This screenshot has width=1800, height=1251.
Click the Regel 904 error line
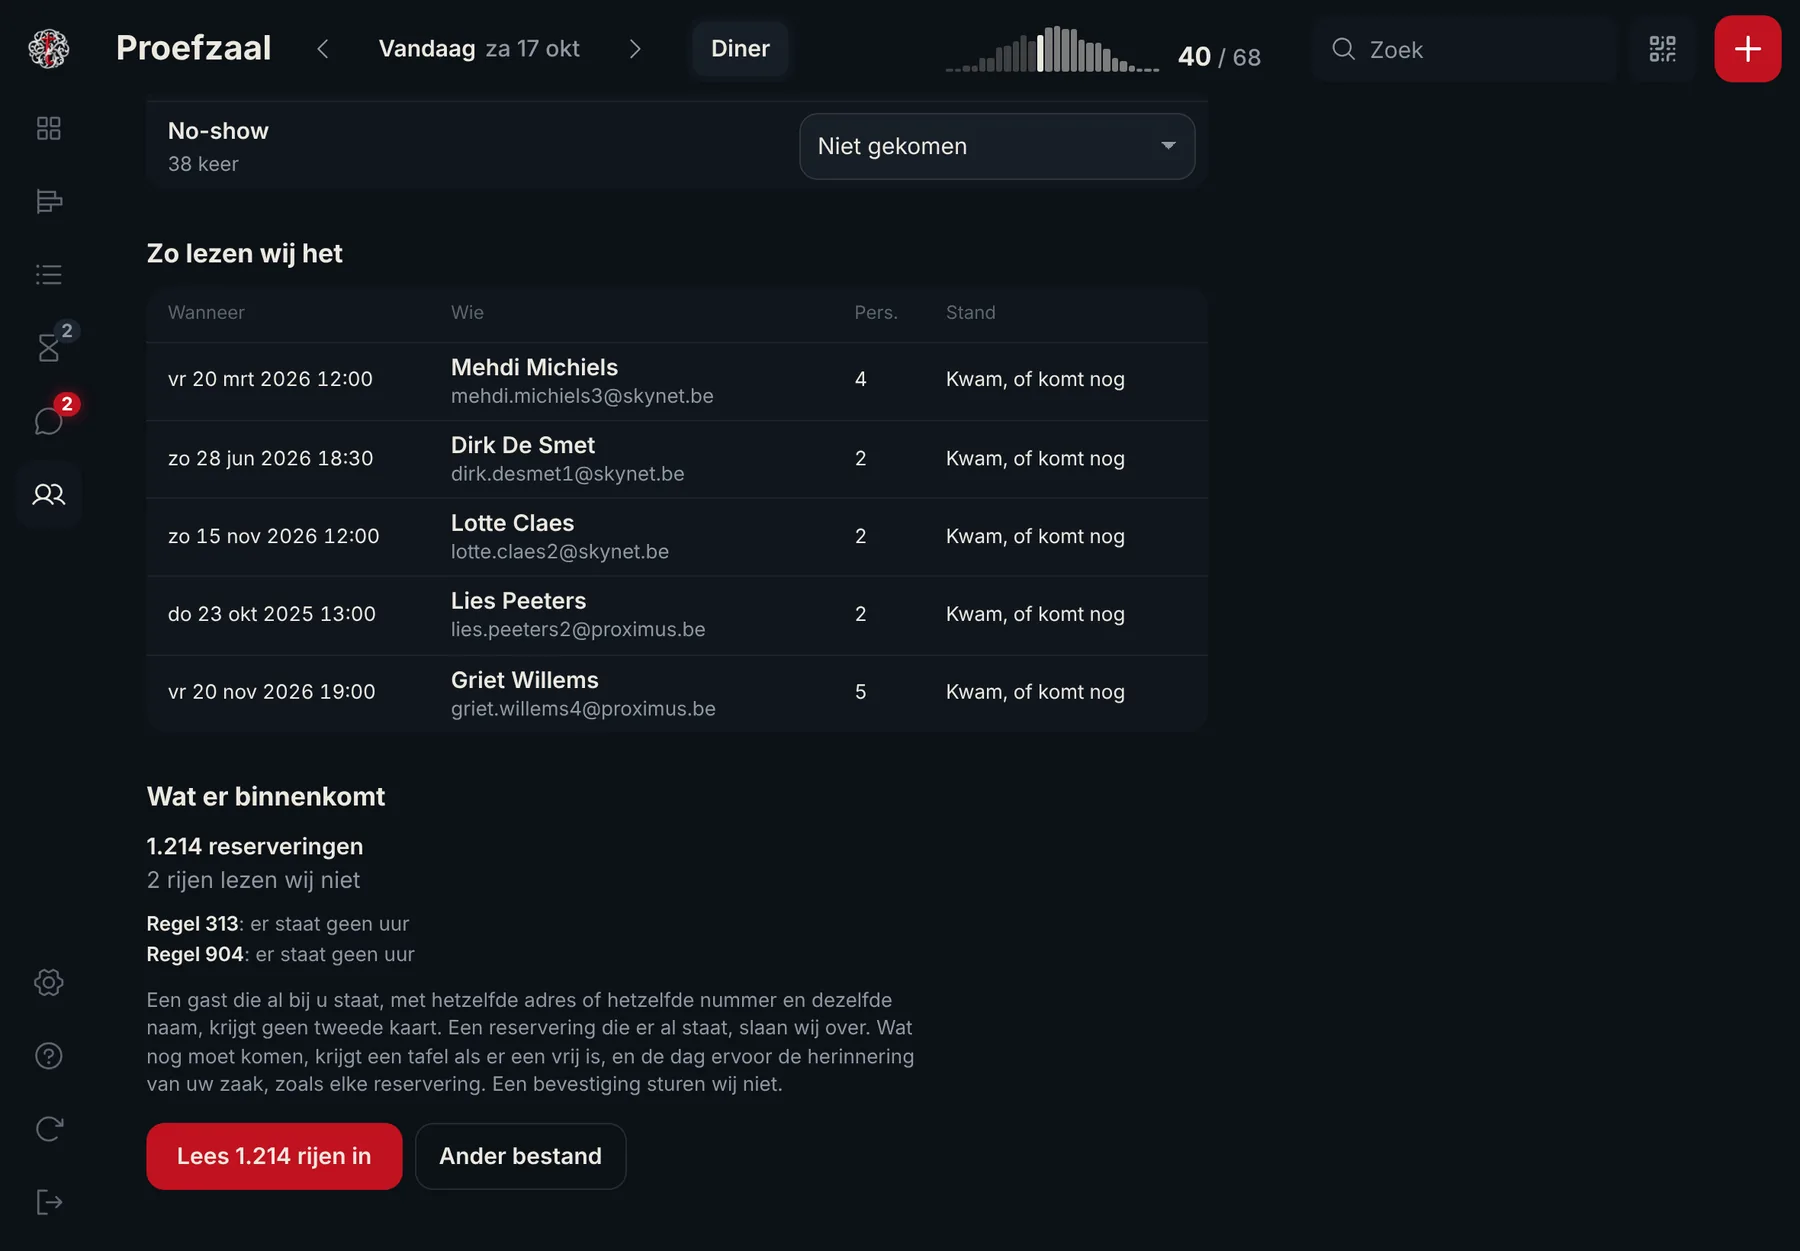(x=280, y=954)
